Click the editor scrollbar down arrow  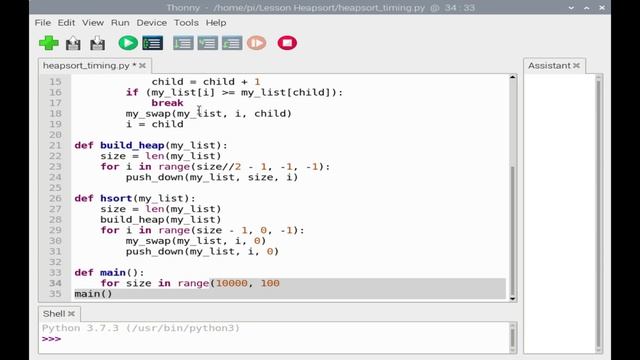click(513, 298)
